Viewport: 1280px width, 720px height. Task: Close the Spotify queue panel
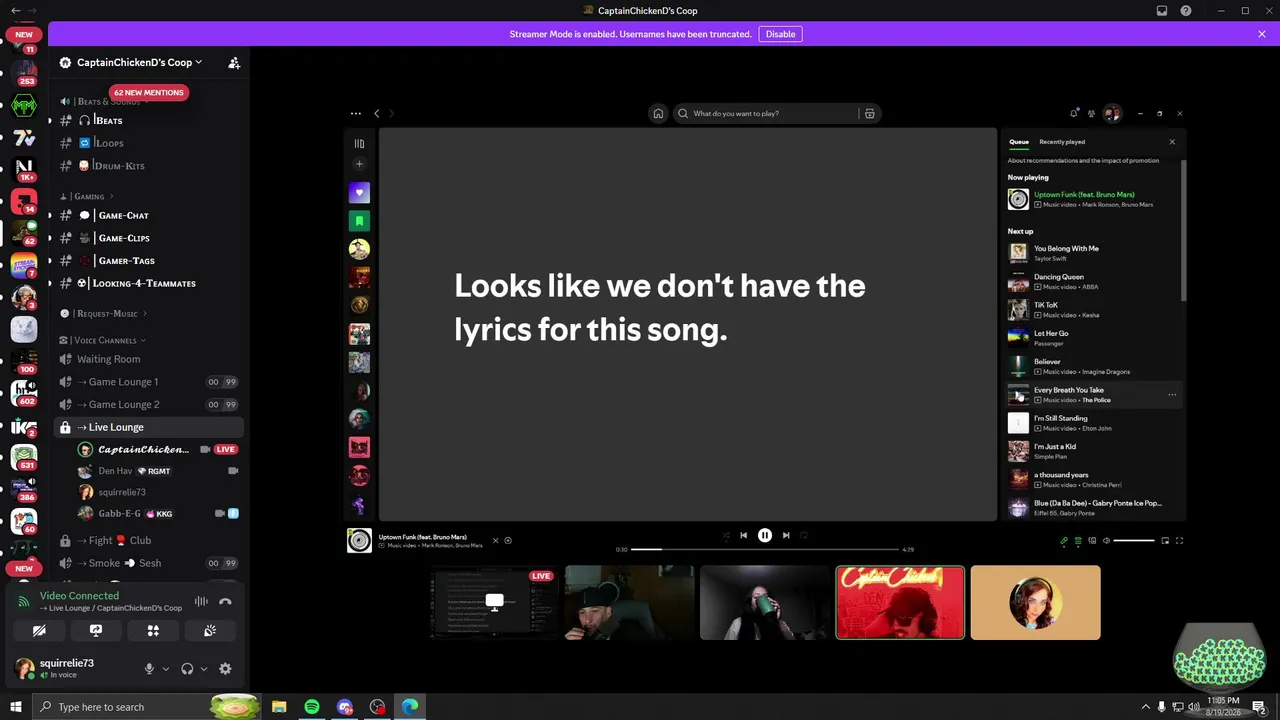(x=1172, y=142)
